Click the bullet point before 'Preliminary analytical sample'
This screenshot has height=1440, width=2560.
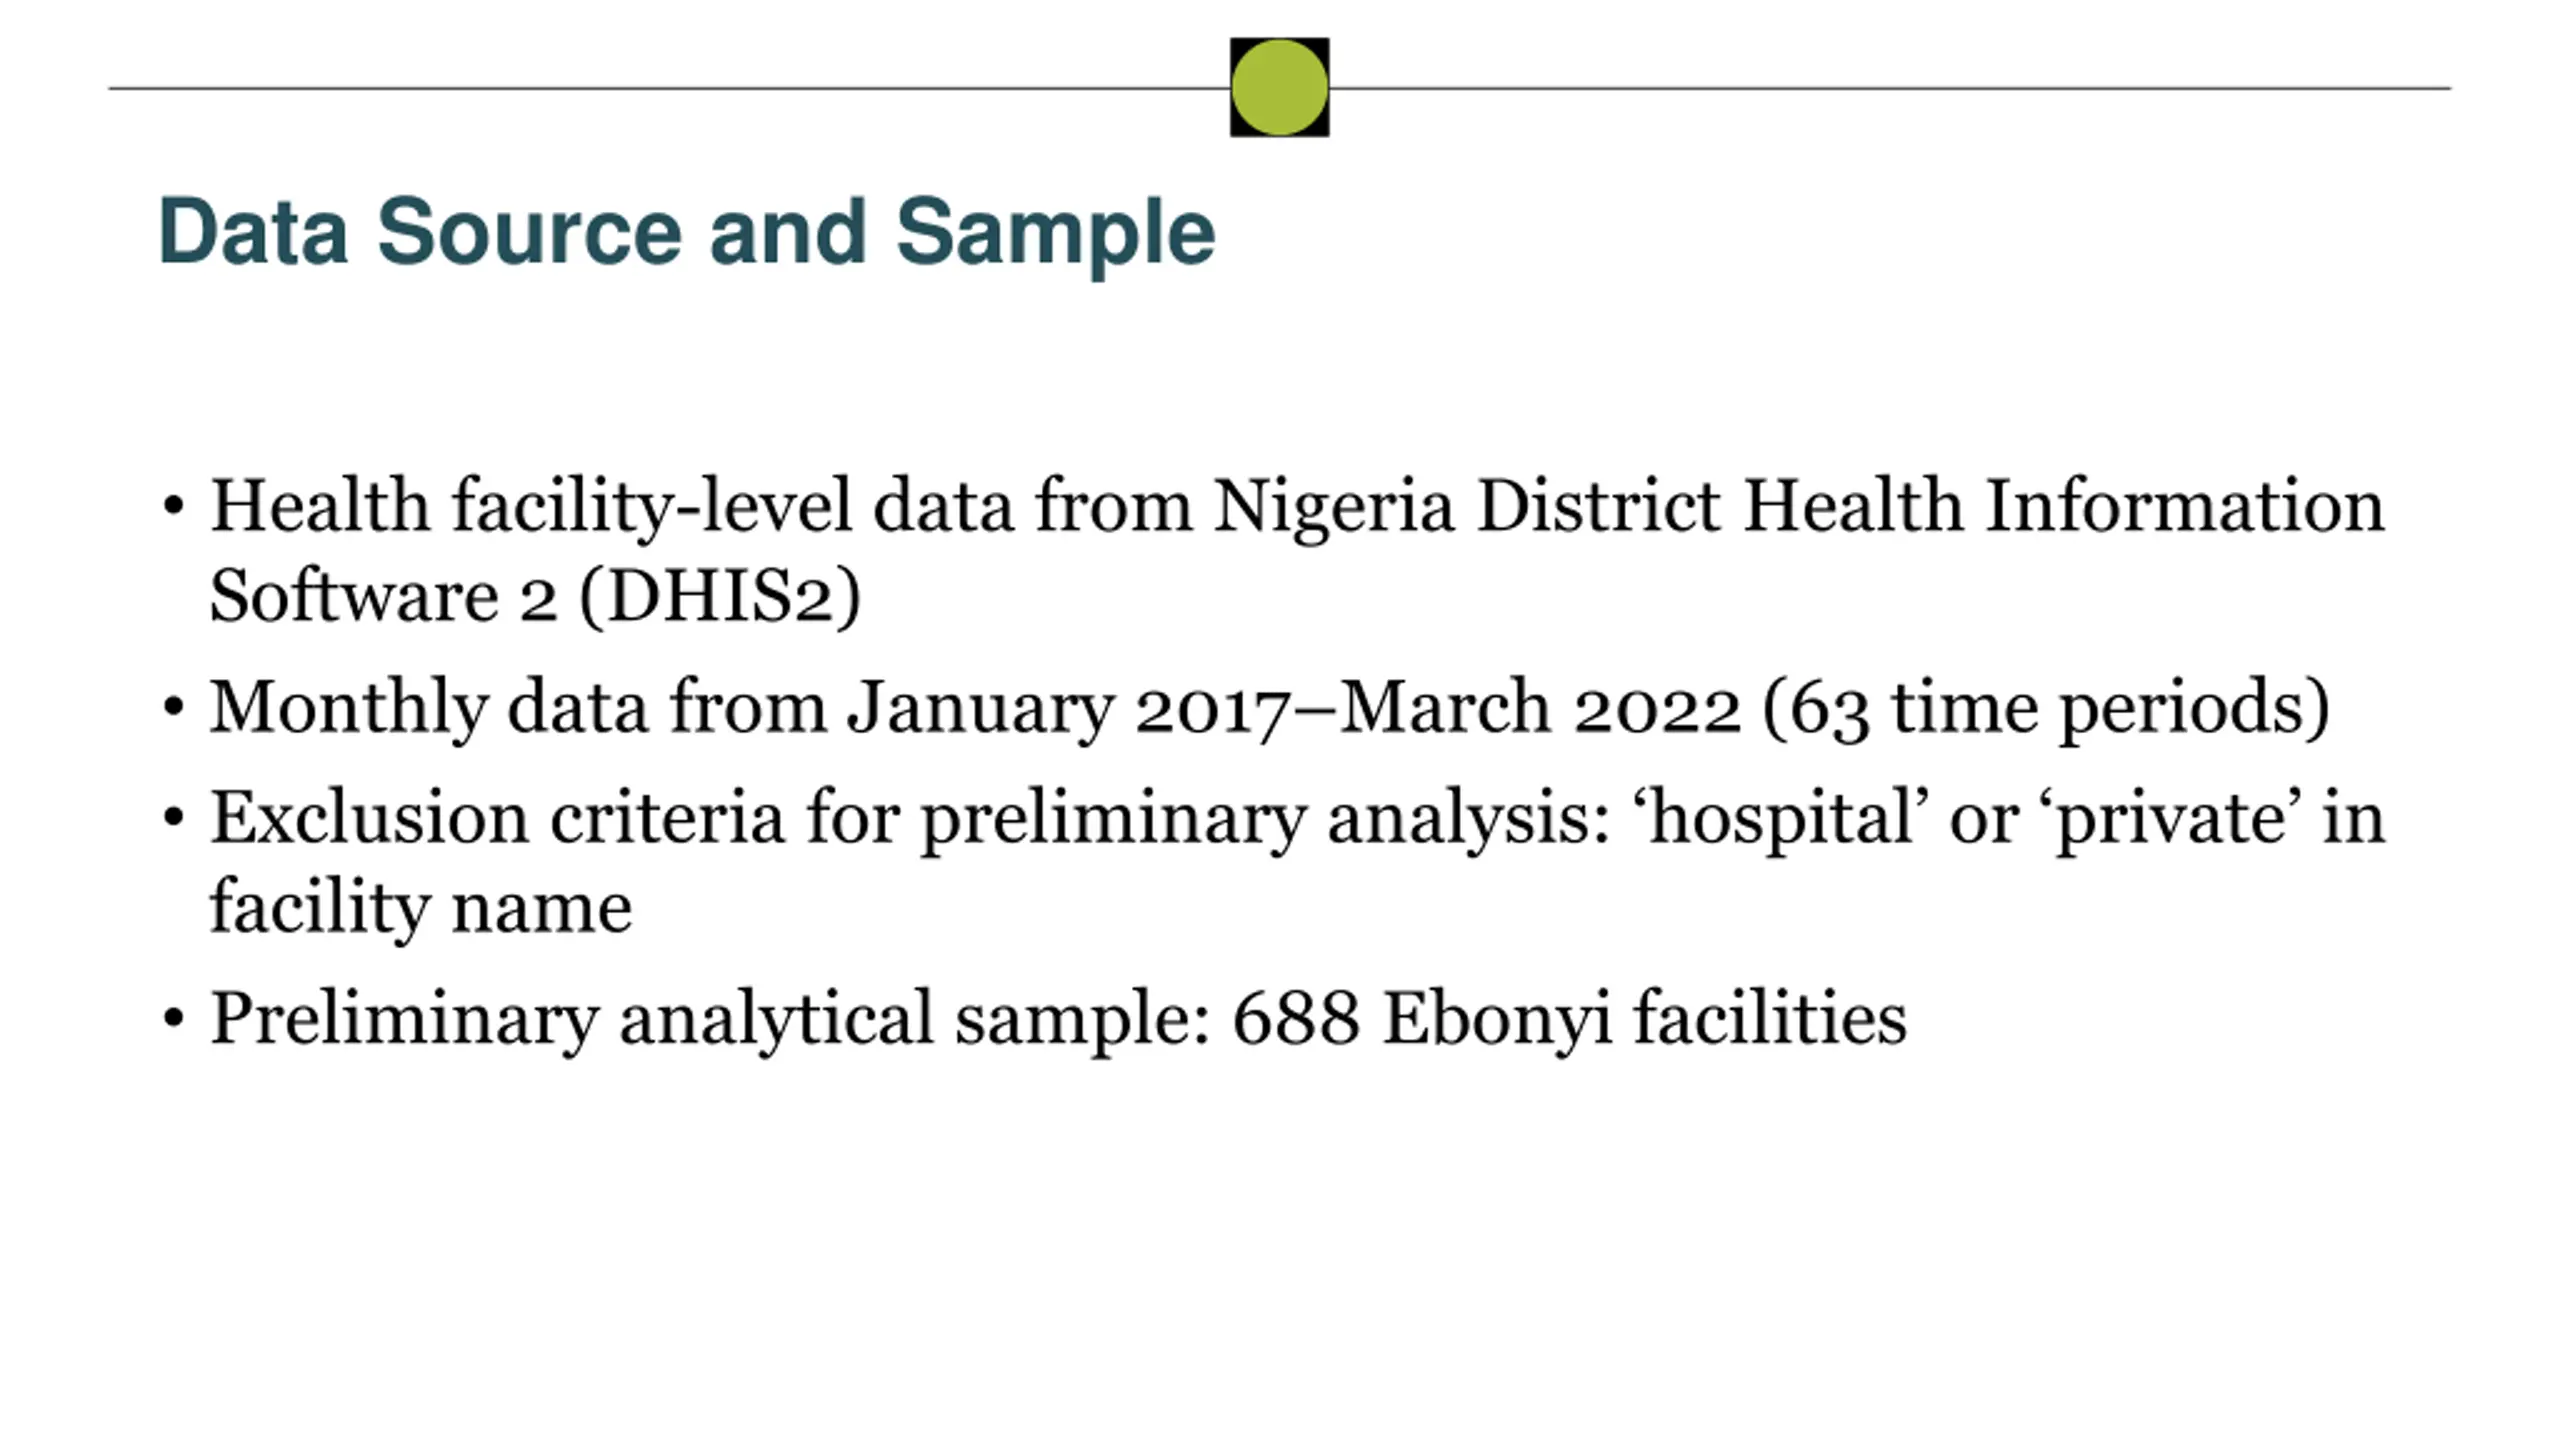pyautogui.click(x=173, y=1019)
